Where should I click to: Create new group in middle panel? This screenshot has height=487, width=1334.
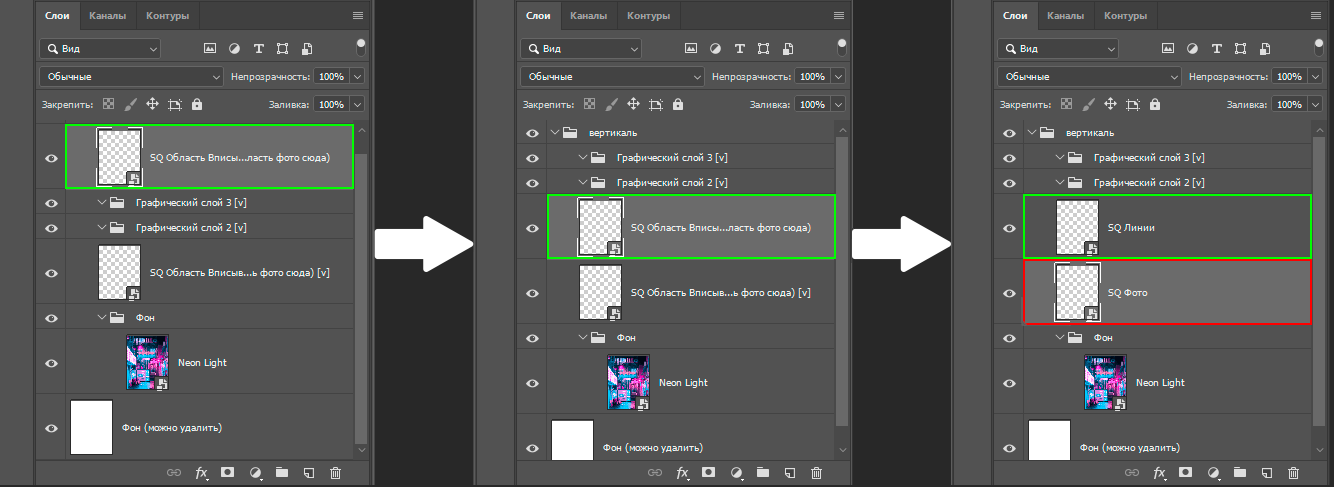coord(762,472)
